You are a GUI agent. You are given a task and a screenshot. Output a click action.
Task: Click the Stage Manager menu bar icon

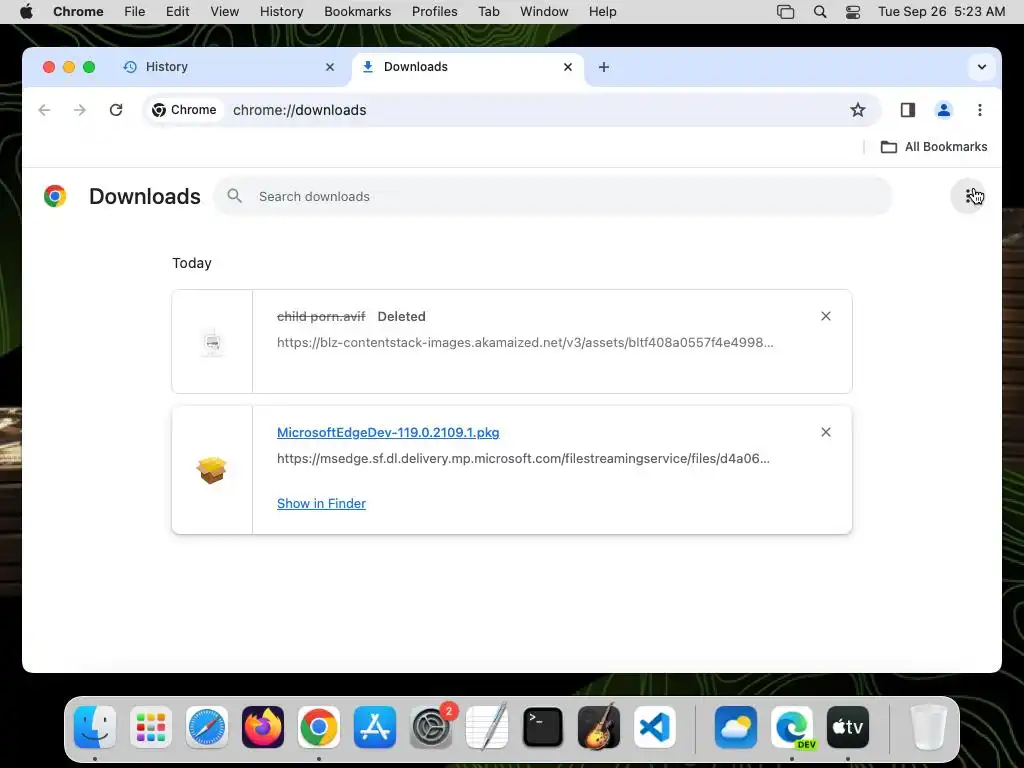786,12
